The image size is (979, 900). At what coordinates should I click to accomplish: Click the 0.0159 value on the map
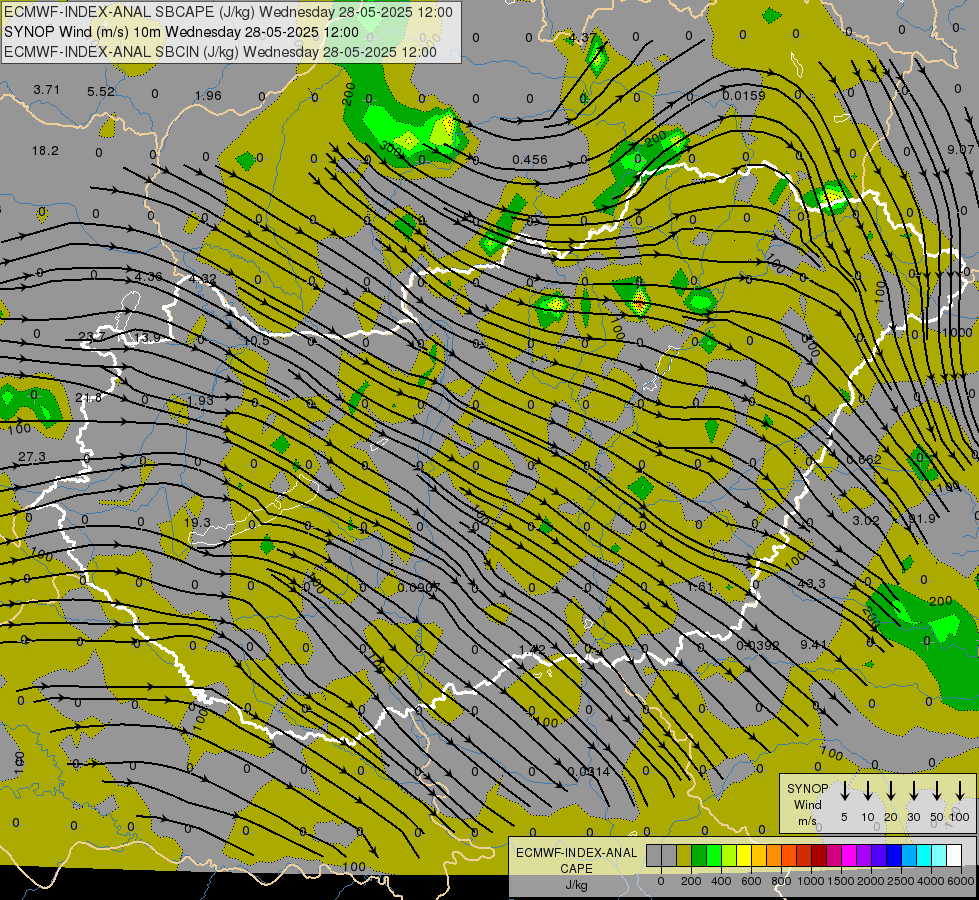point(744,95)
